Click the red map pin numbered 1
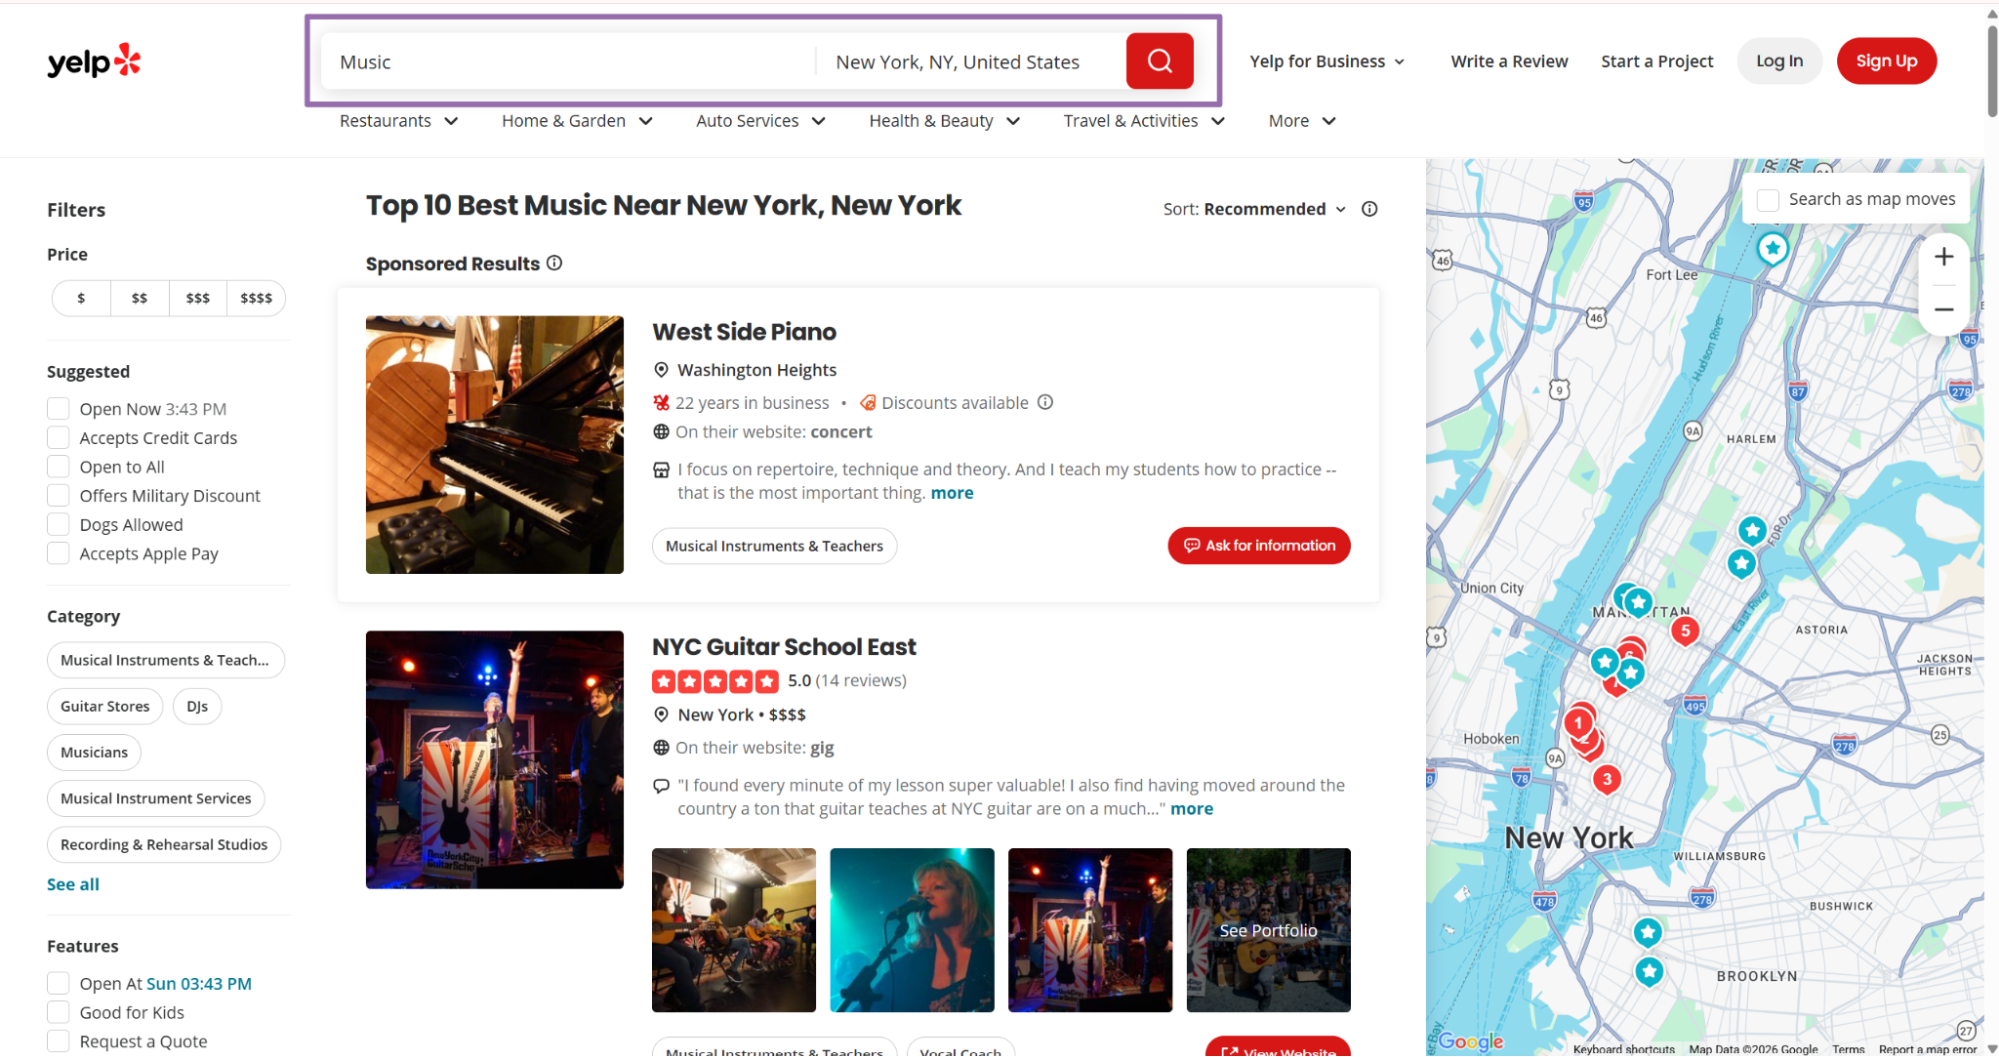 point(1578,722)
